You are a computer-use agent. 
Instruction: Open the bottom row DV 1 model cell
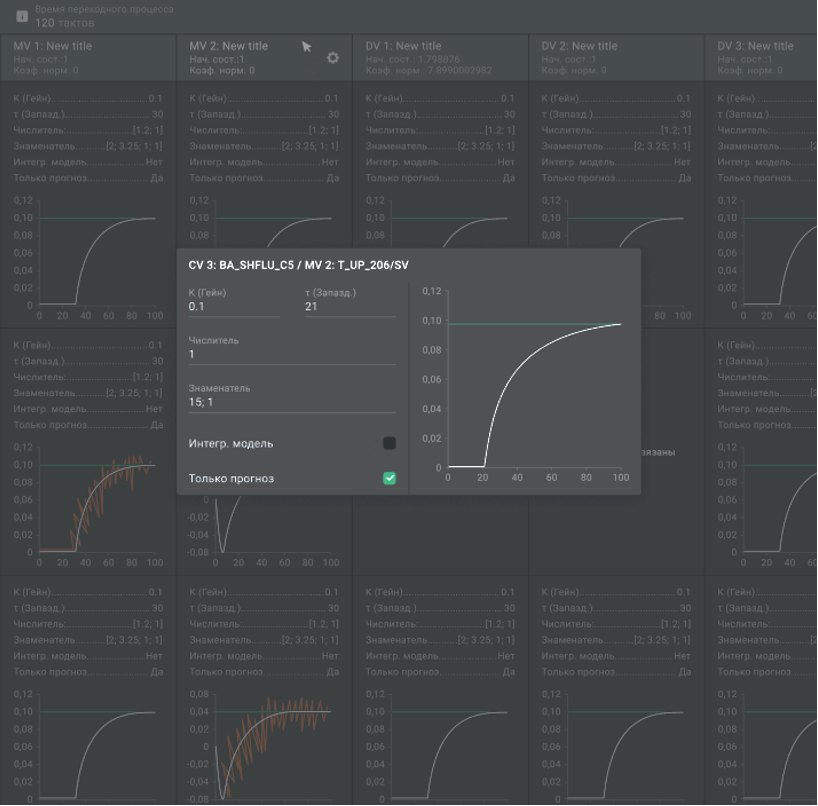pos(441,690)
